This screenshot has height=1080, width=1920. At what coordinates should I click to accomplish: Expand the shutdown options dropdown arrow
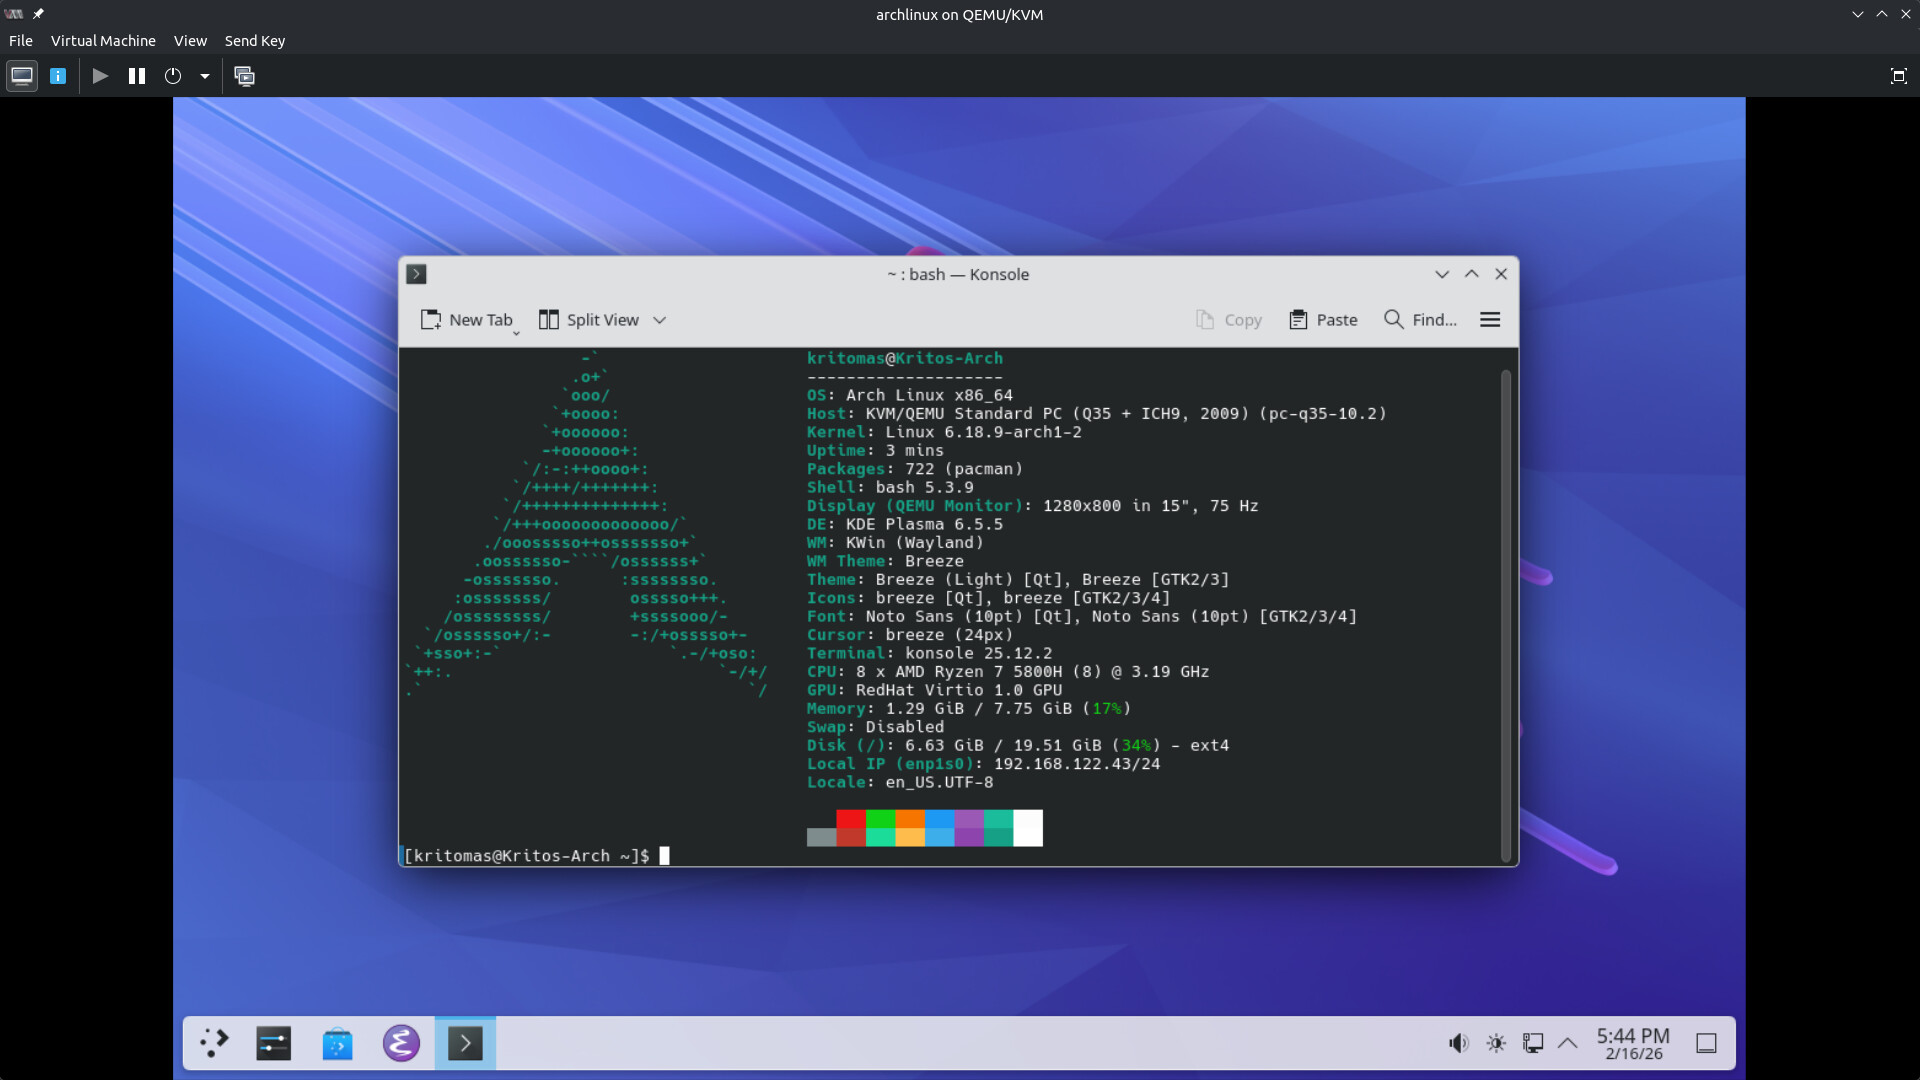[x=205, y=76]
